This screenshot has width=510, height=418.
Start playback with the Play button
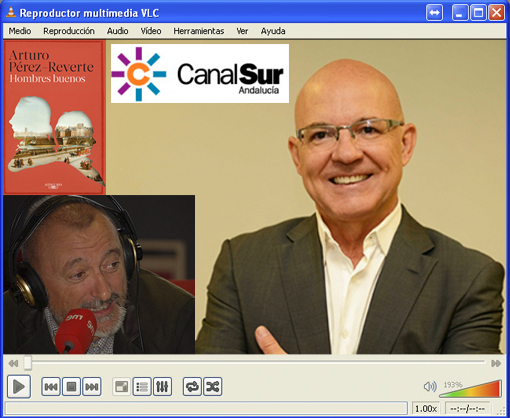click(19, 387)
